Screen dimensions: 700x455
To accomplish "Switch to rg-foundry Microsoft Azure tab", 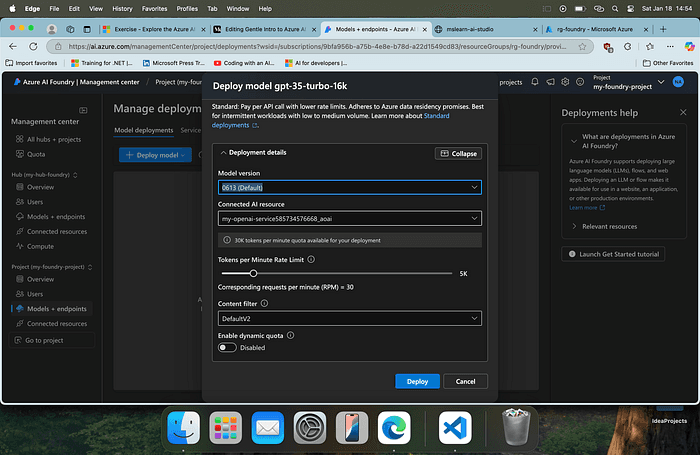I will pos(596,29).
